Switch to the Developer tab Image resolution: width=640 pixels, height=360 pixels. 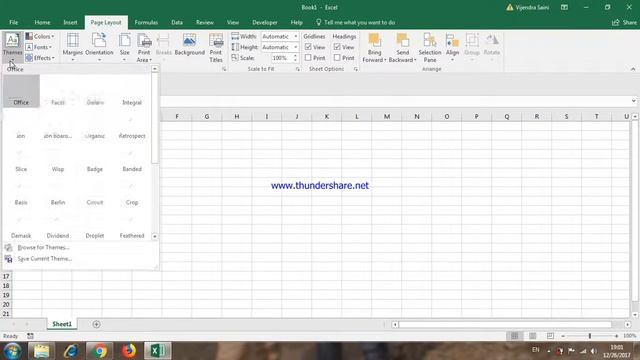click(264, 22)
